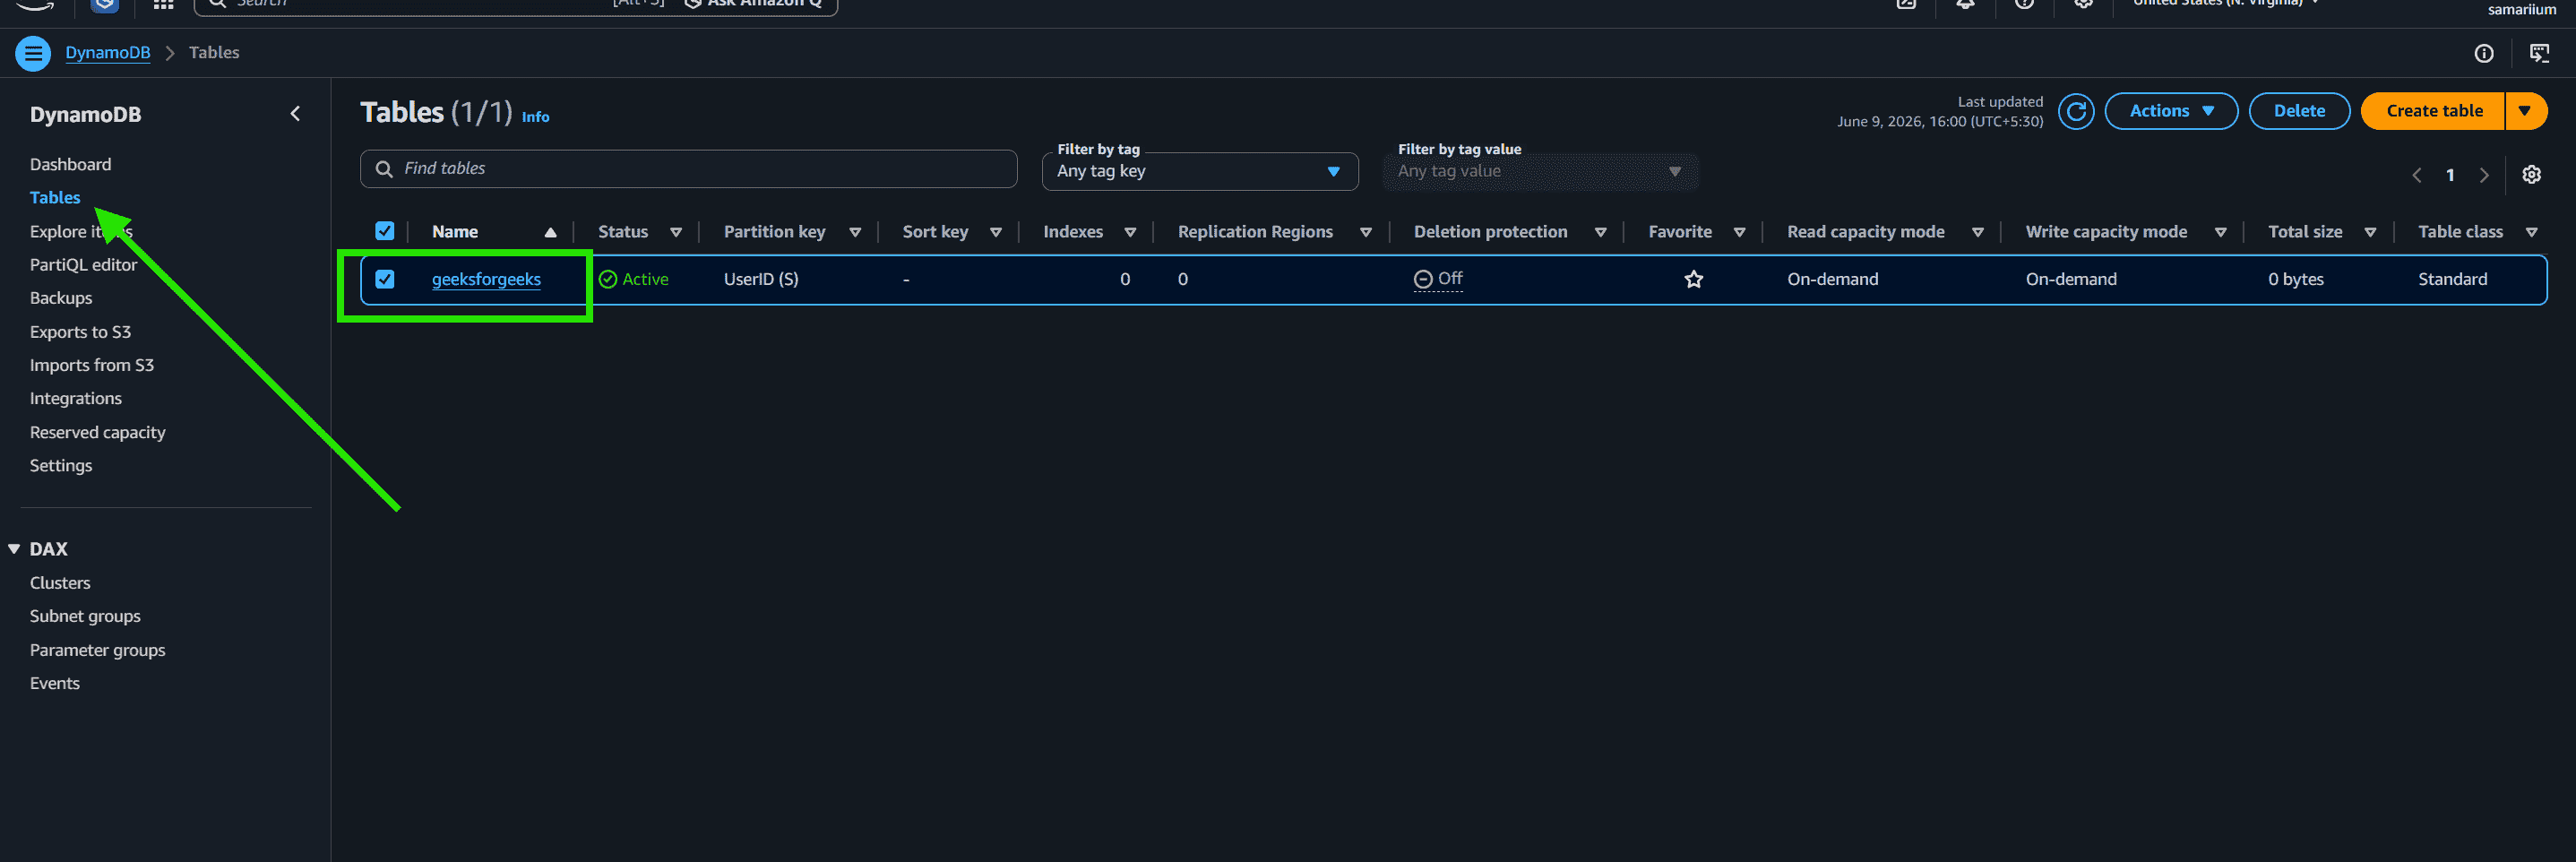
Task: Sort by Replication Regions arrow
Action: pos(1366,232)
